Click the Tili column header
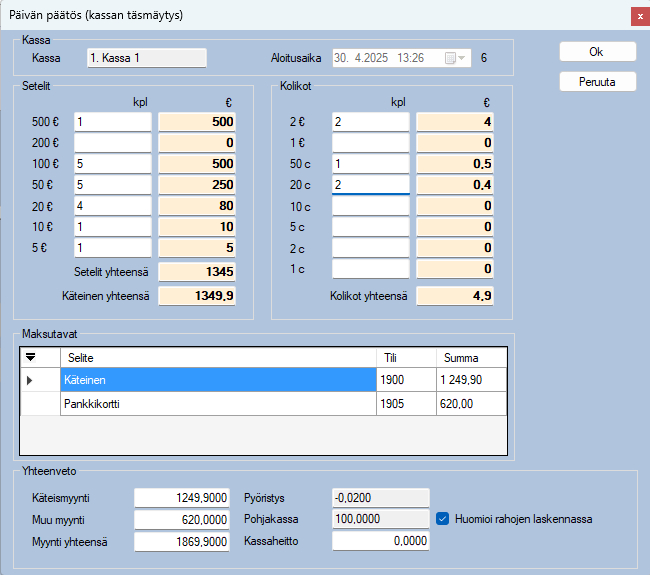This screenshot has height=575, width=650. tap(405, 358)
